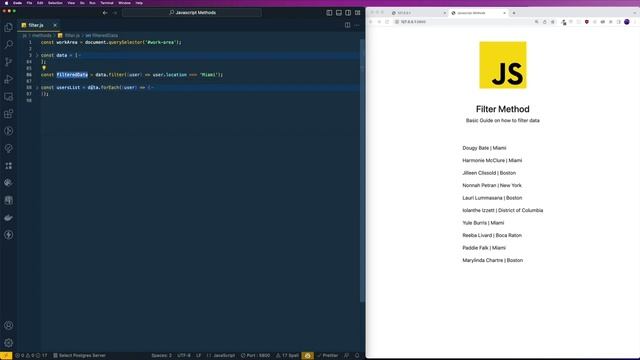Expand the folded 'const usersList' block
This screenshot has height=360, width=640.
(37, 87)
